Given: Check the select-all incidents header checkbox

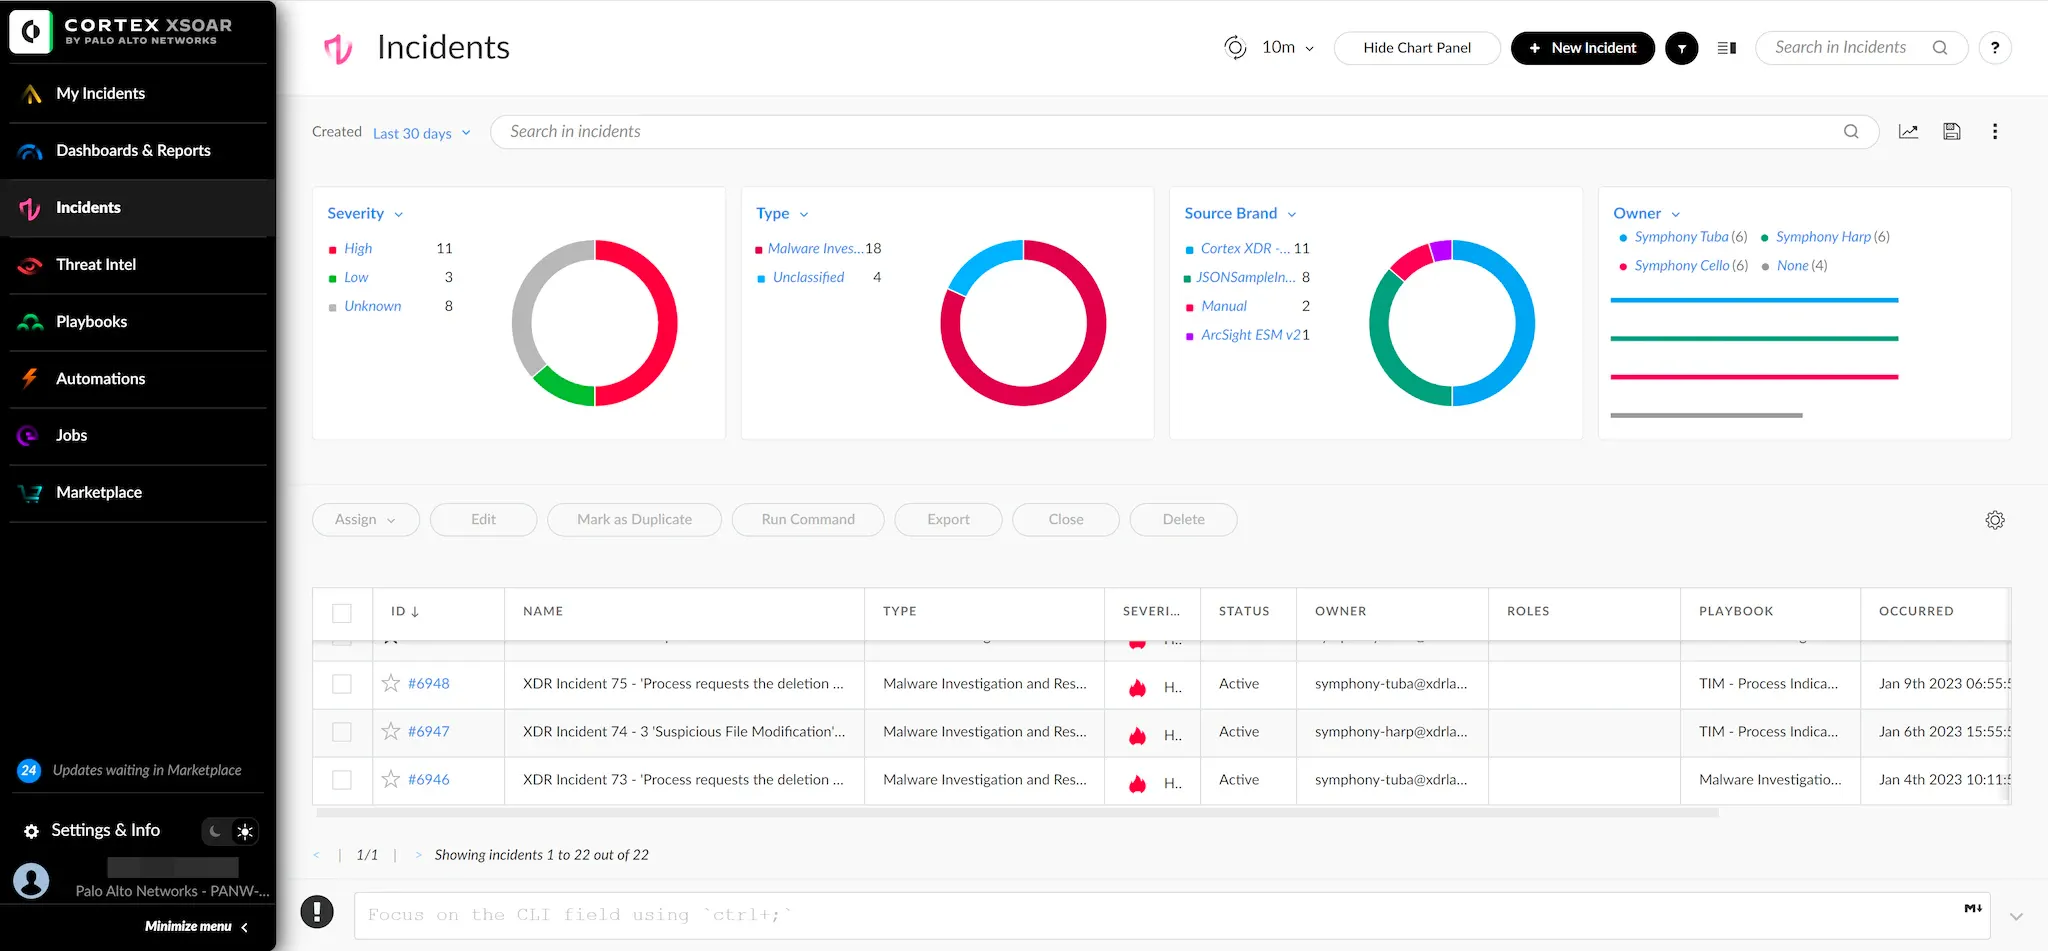Looking at the screenshot, I should pyautogui.click(x=342, y=613).
